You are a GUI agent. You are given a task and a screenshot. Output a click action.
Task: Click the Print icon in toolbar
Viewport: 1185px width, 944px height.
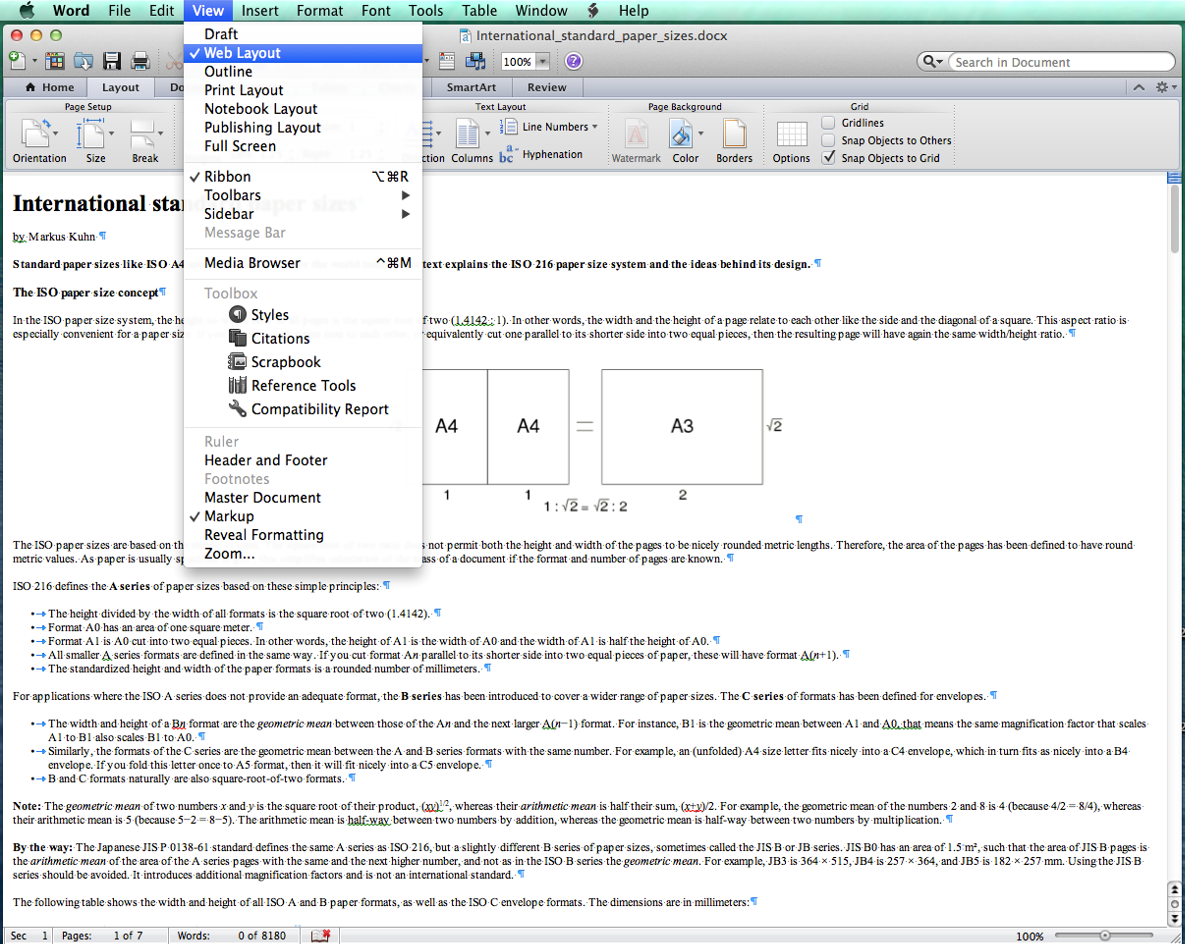point(141,62)
